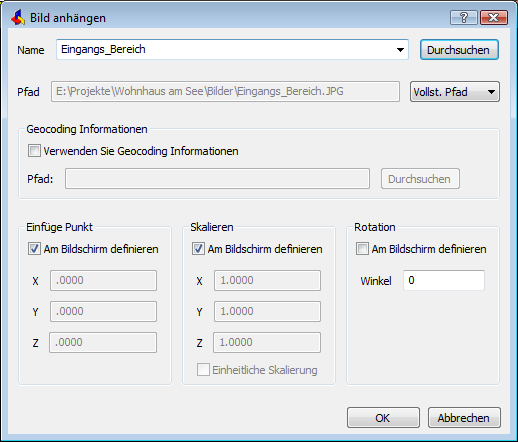Click the Einfüge Punkt Z field
518x442 pixels.
point(103,342)
